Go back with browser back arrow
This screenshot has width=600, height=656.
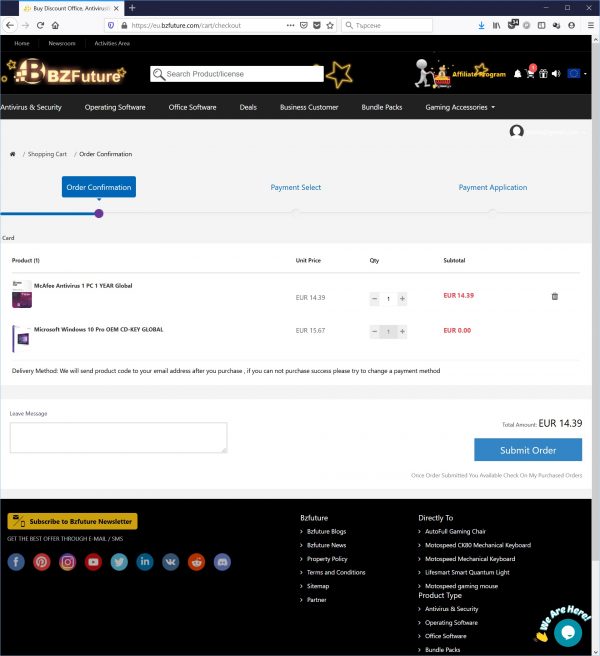[x=10, y=25]
